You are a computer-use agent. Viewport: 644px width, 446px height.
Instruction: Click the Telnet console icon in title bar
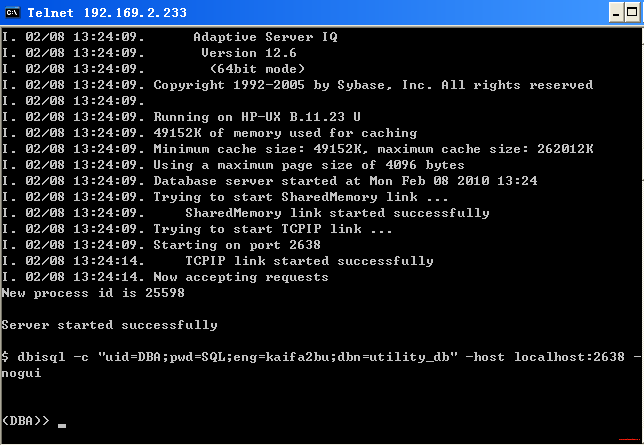click(12, 12)
